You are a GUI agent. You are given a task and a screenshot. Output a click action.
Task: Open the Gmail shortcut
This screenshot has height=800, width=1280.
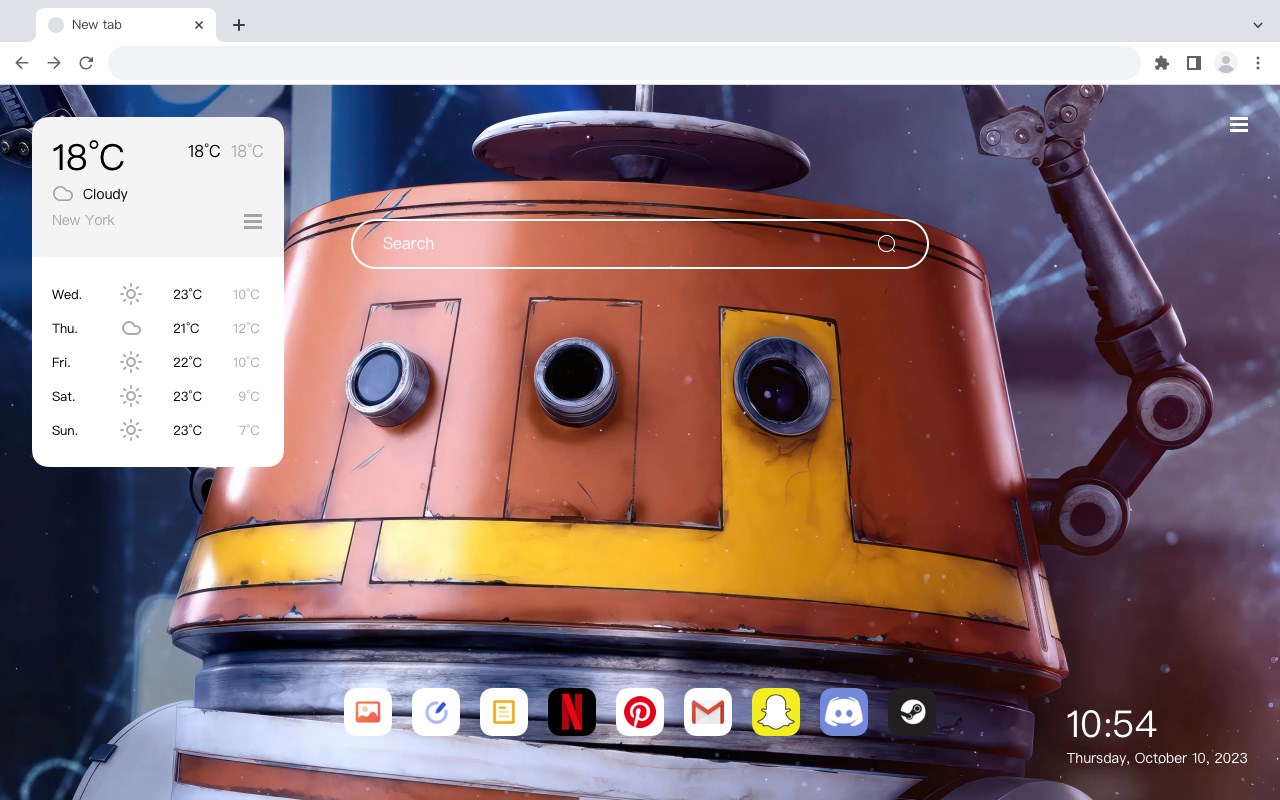click(x=708, y=712)
